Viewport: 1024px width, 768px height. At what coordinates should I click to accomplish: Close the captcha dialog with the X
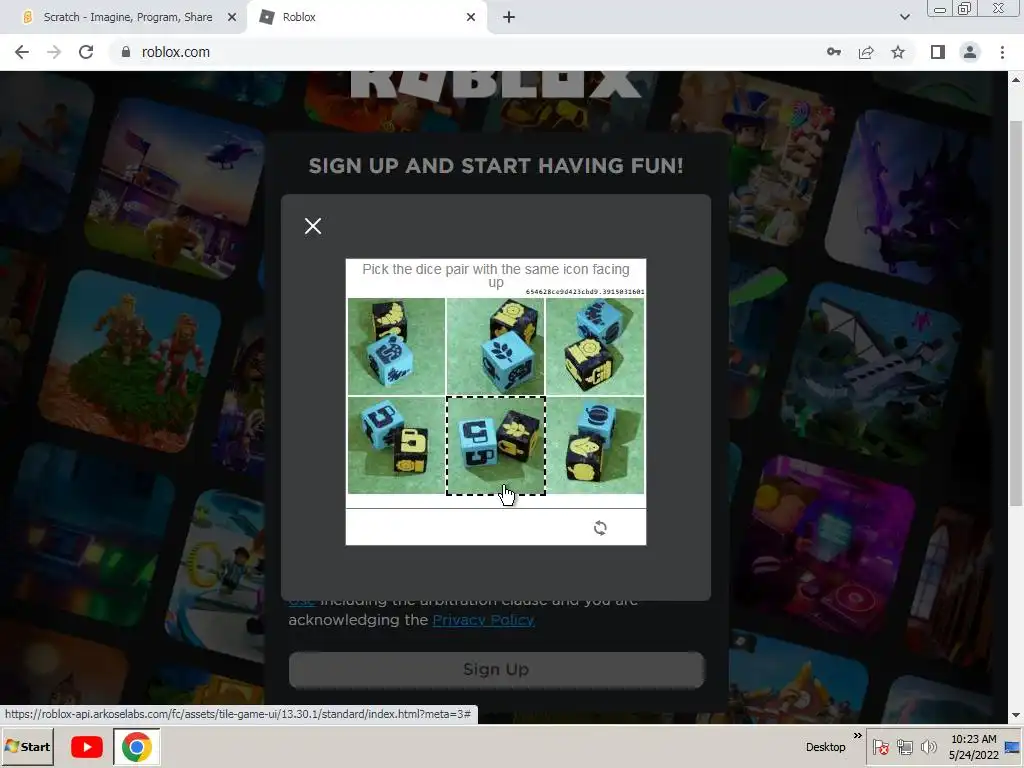[x=313, y=226]
